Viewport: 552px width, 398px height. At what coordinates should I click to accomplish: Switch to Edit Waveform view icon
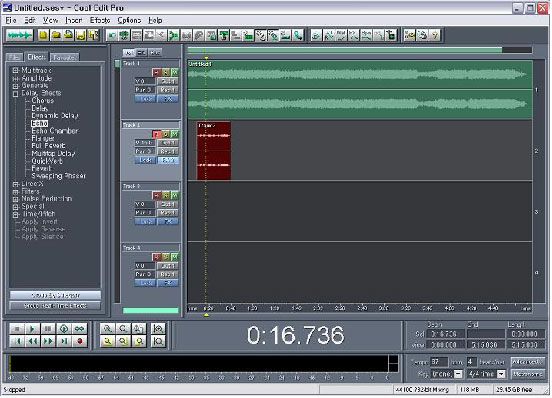pos(19,35)
